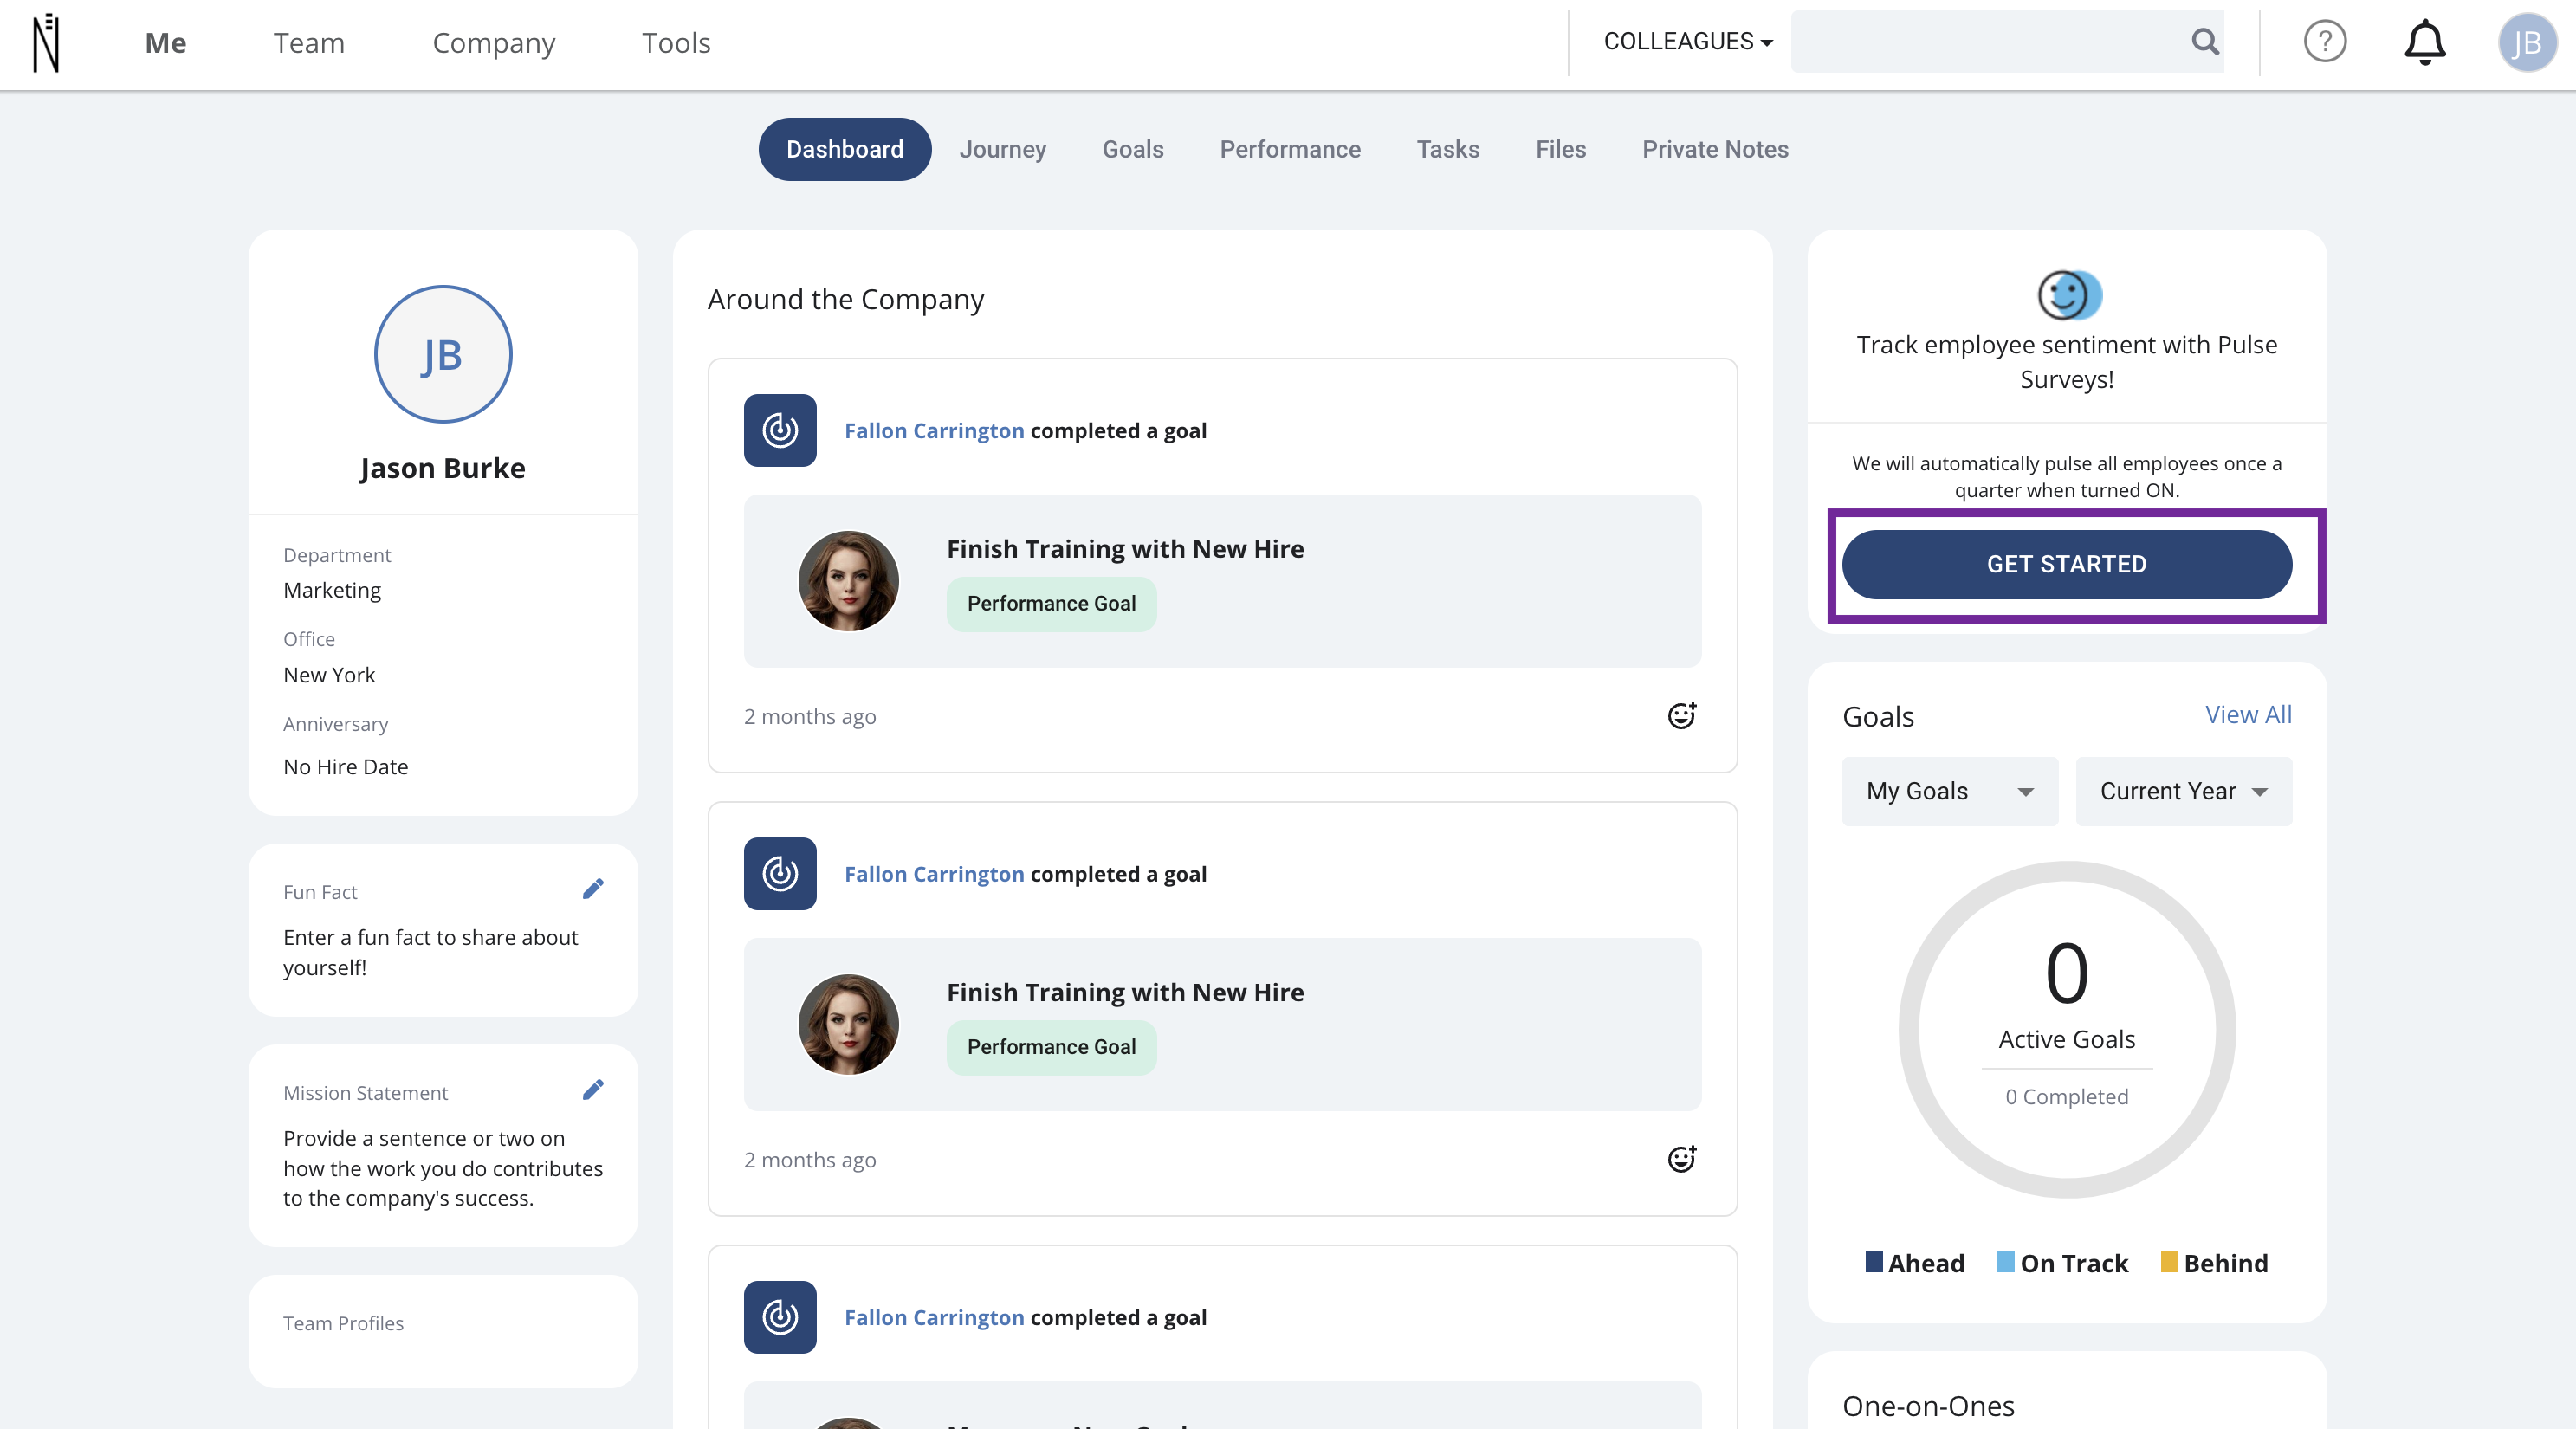
Task: Add a reaction to the second goal post
Action: [1682, 1159]
